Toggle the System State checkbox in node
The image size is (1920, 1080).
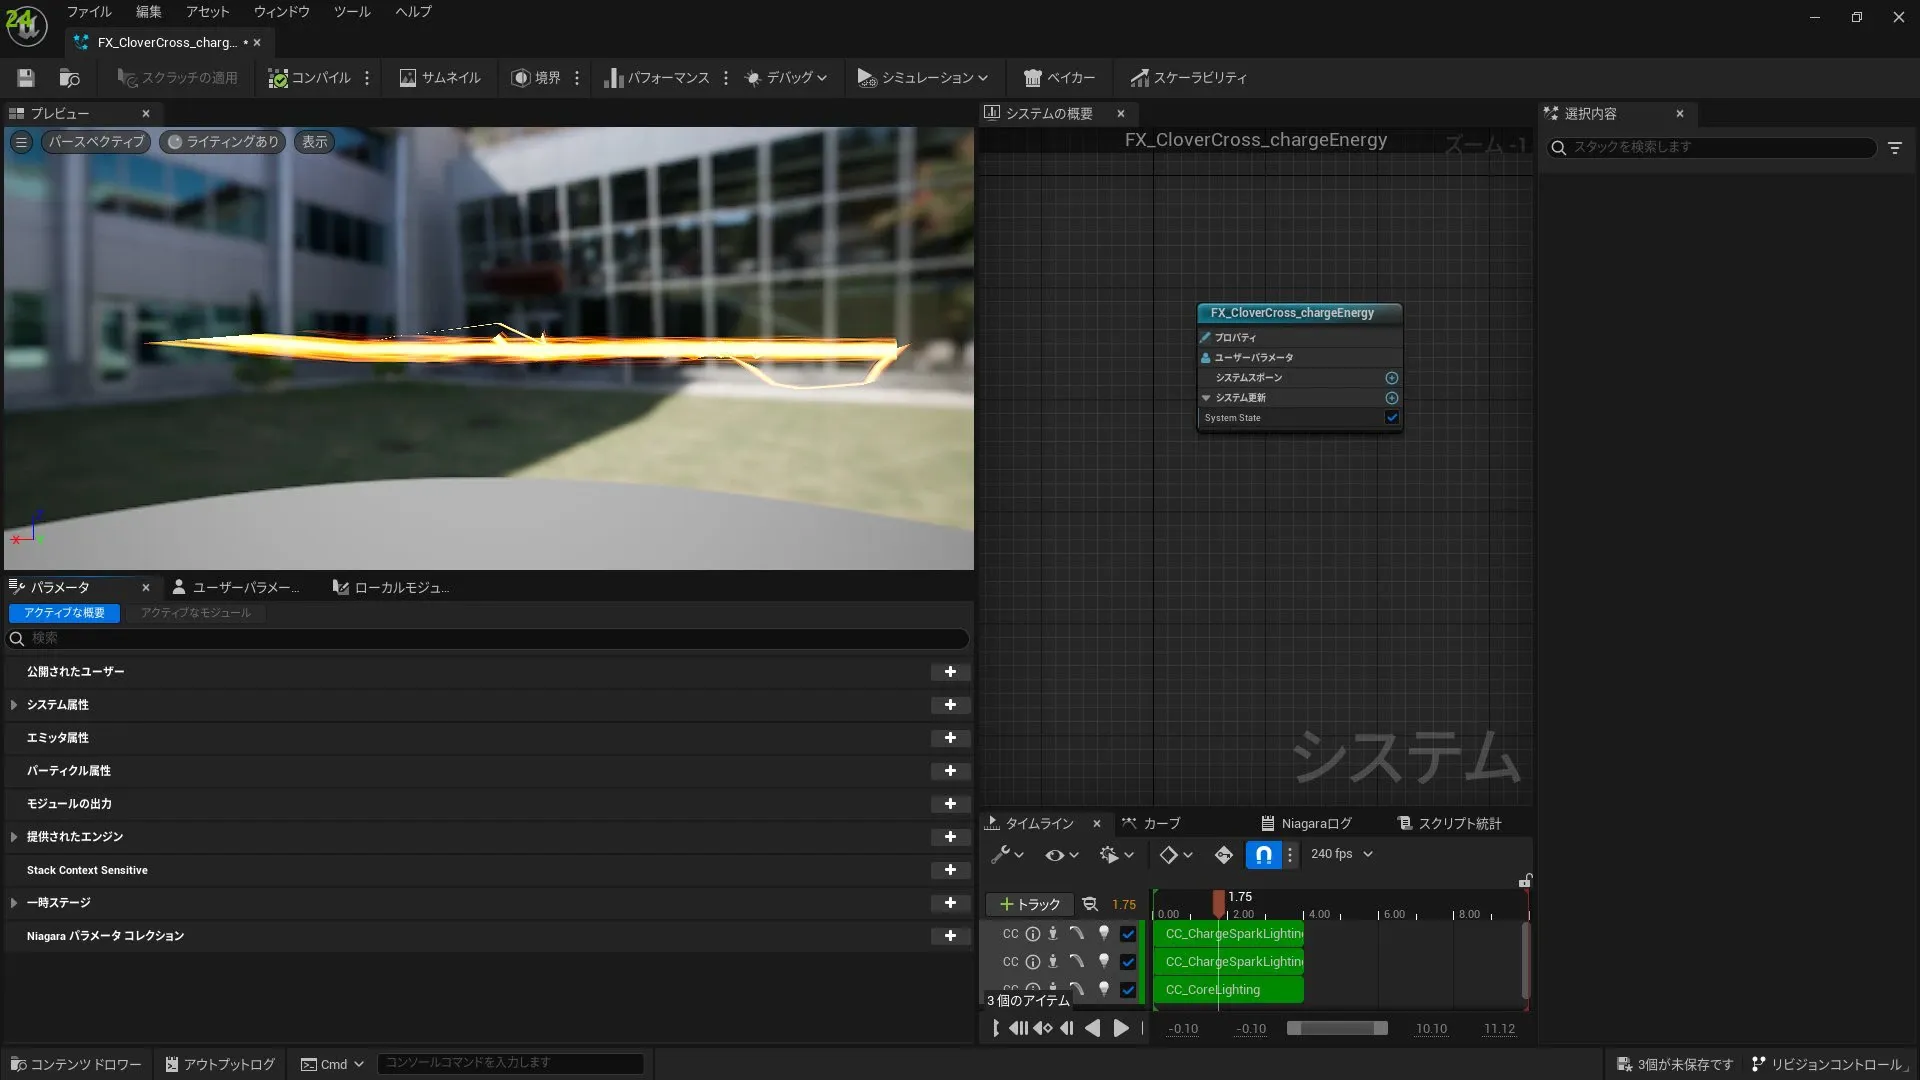(1391, 418)
